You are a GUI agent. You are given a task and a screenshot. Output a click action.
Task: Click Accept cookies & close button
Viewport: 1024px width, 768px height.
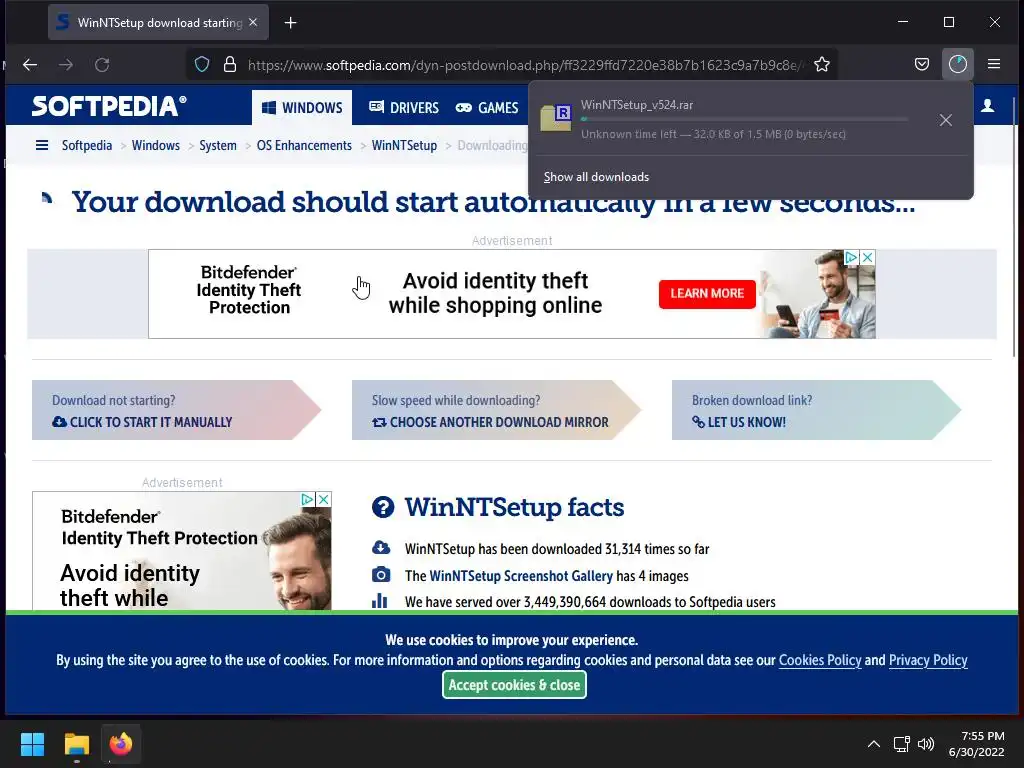515,685
